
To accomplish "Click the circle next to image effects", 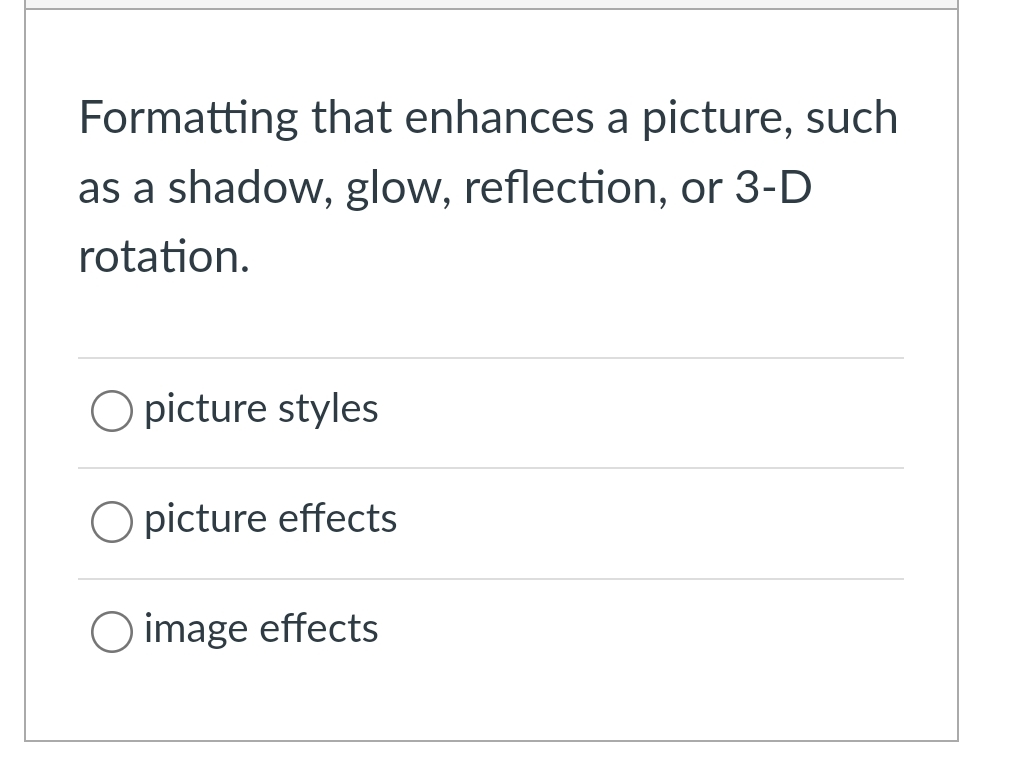I will pos(112,631).
